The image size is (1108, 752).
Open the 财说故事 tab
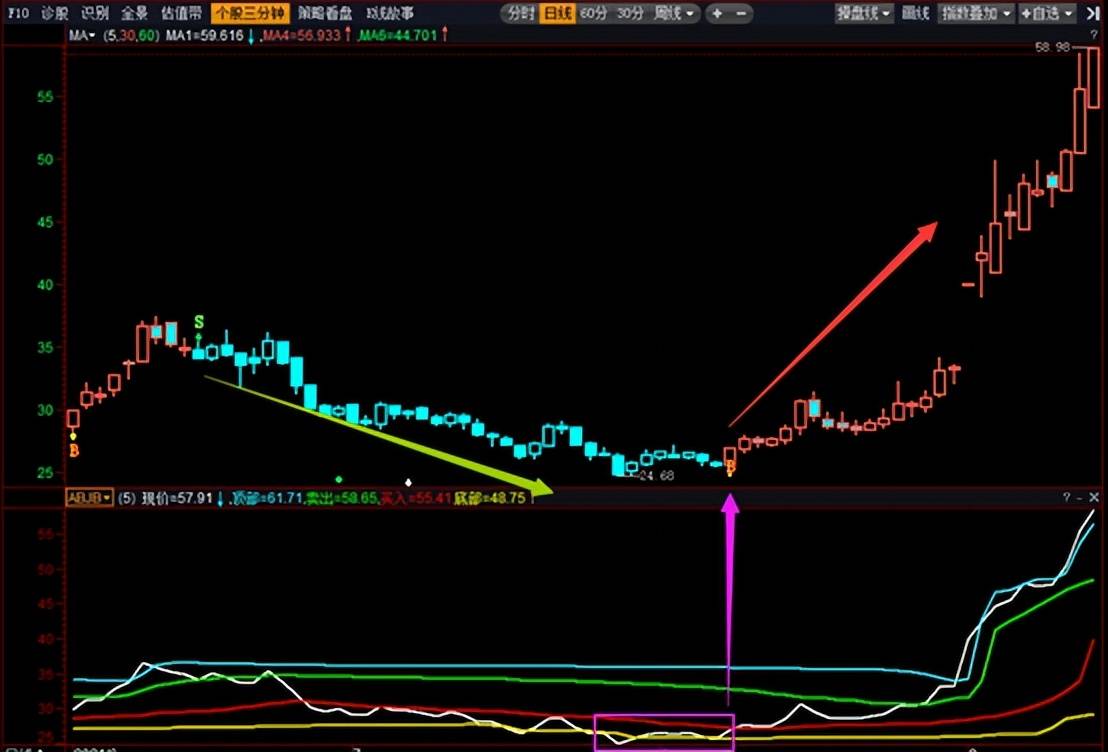click(390, 13)
